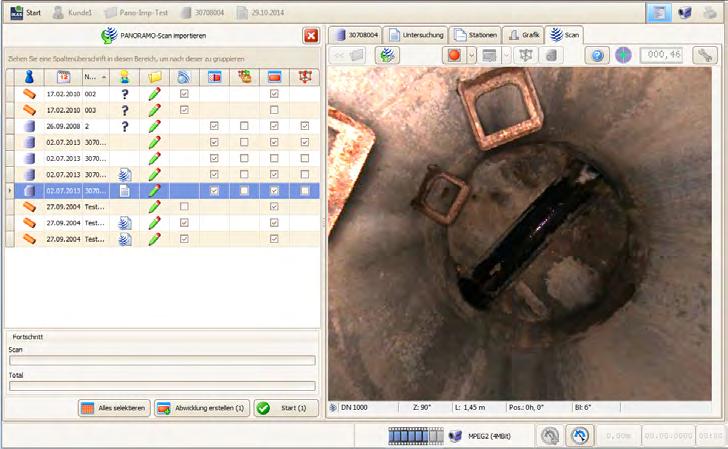Click the grey meter gauge button

550,436
